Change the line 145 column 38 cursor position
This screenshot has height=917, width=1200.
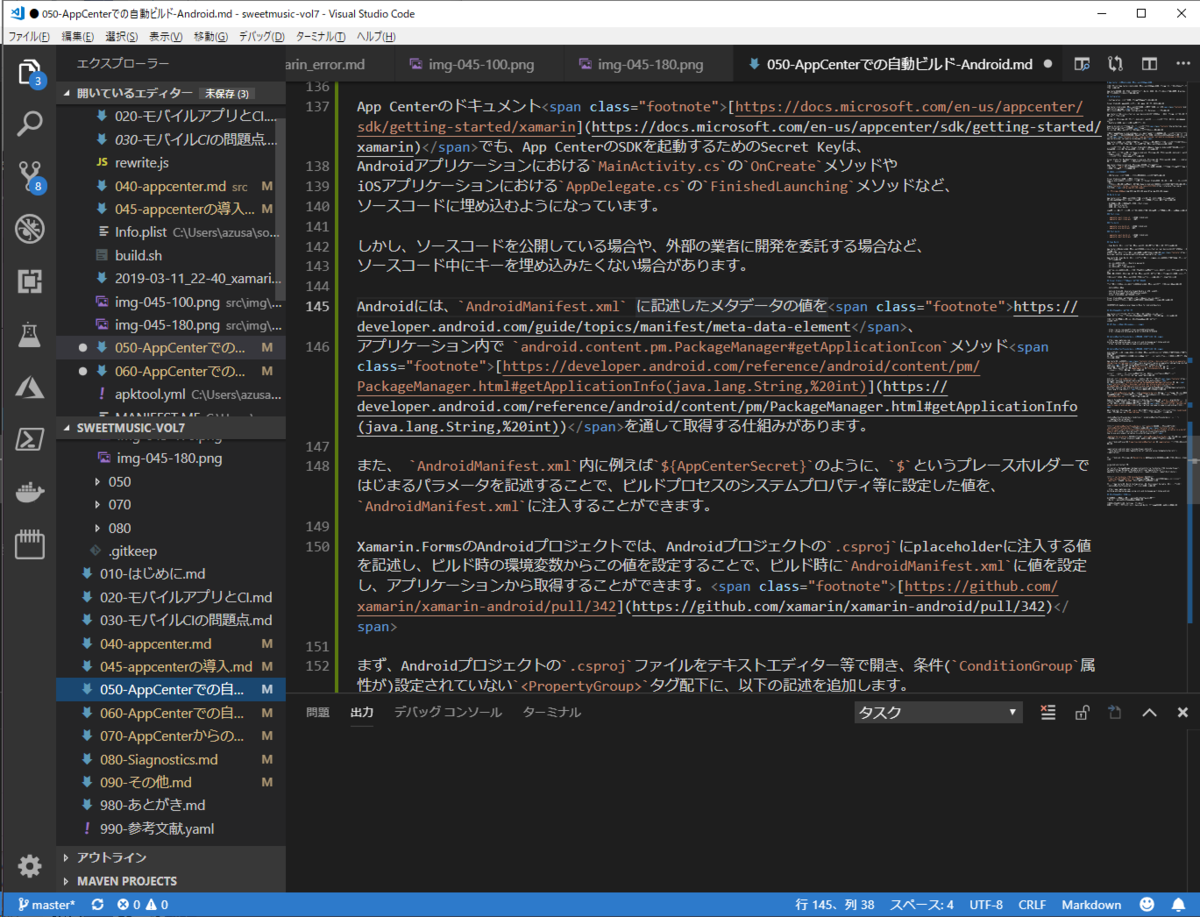coord(834,905)
